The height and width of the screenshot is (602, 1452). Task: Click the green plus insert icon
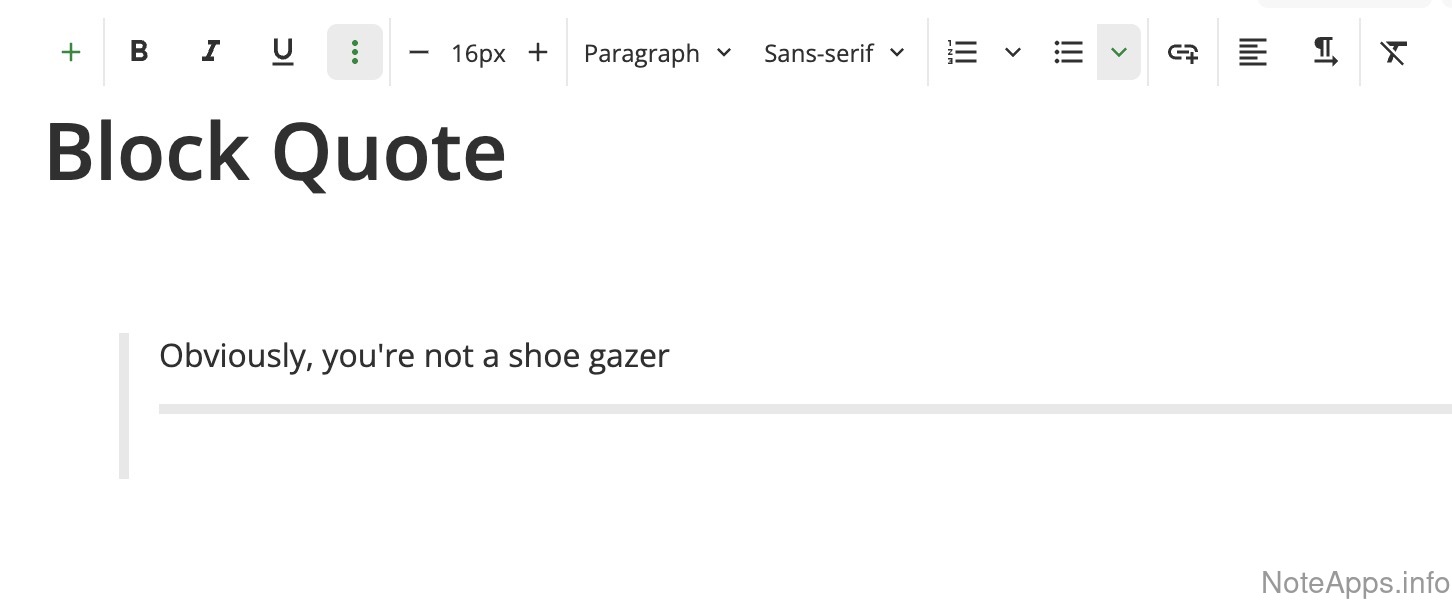pos(70,53)
